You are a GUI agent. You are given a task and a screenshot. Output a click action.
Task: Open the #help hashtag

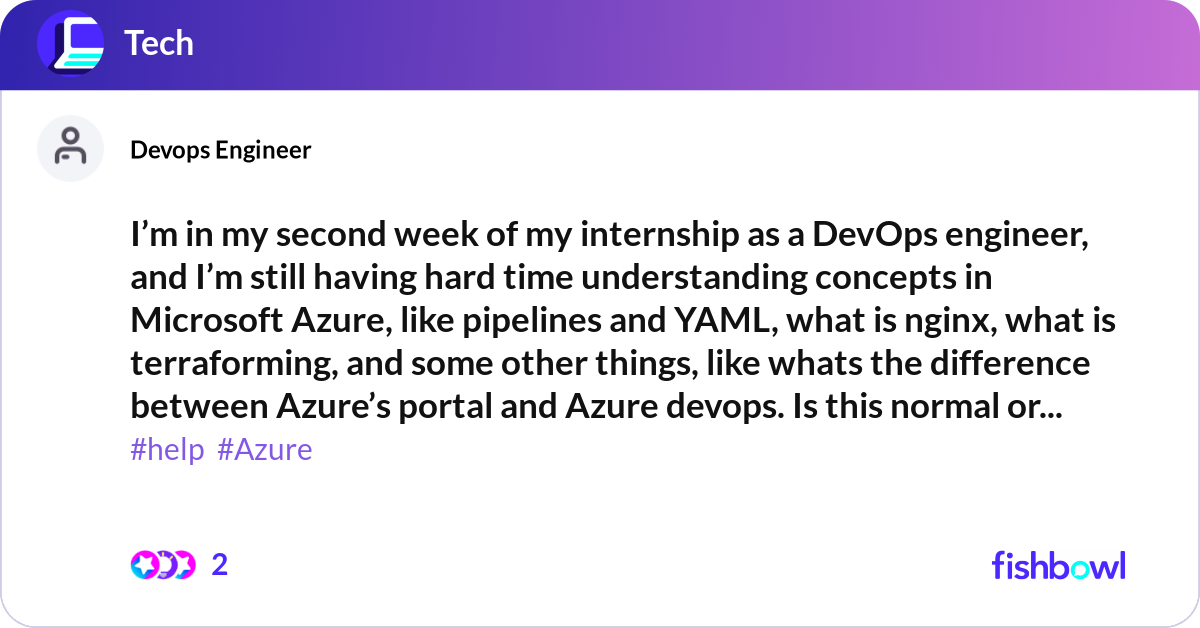pyautogui.click(x=166, y=449)
